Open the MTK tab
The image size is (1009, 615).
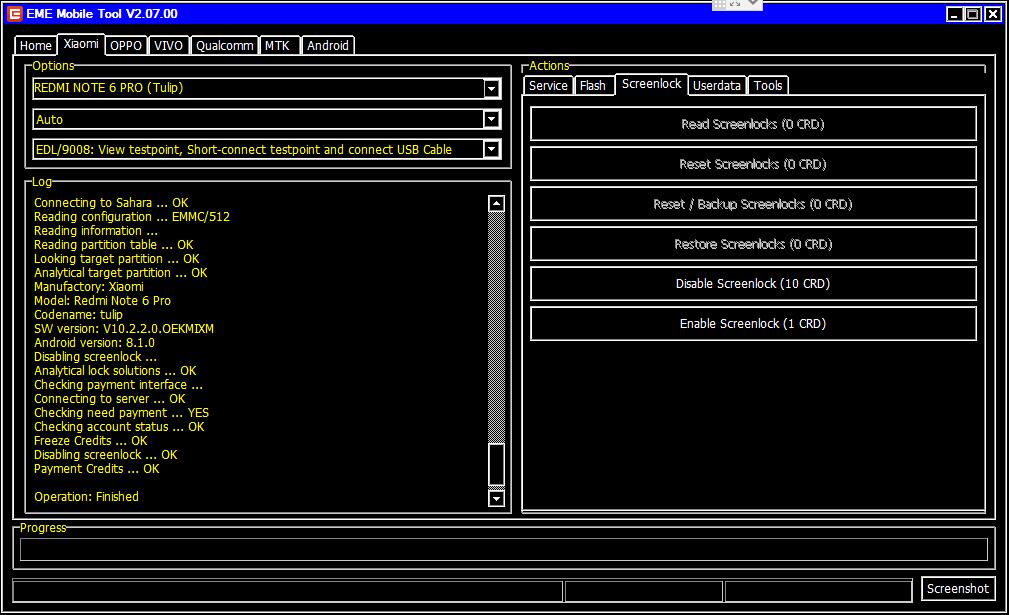(277, 46)
